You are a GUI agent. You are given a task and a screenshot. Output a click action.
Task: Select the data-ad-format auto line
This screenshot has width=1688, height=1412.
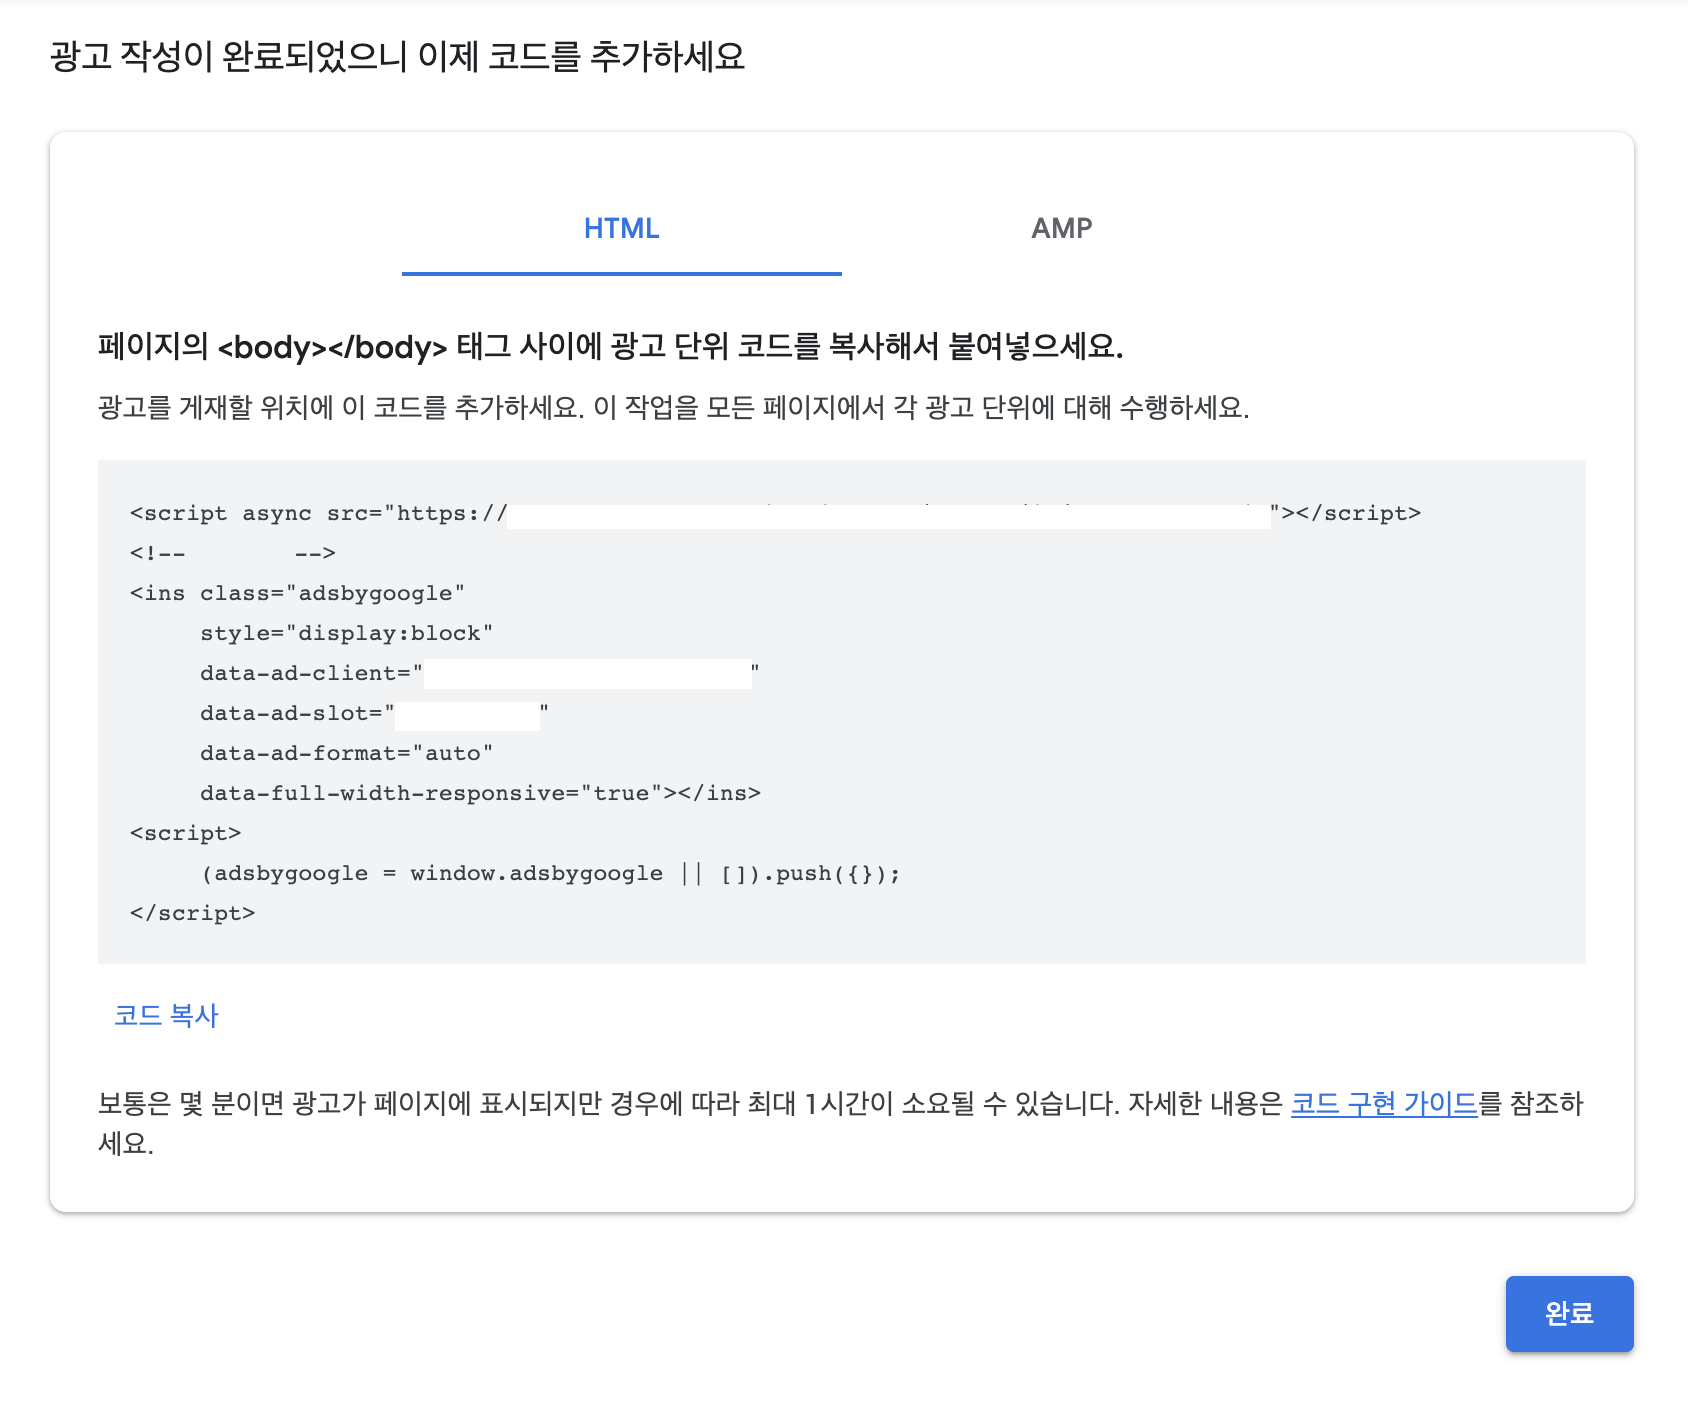(x=347, y=752)
